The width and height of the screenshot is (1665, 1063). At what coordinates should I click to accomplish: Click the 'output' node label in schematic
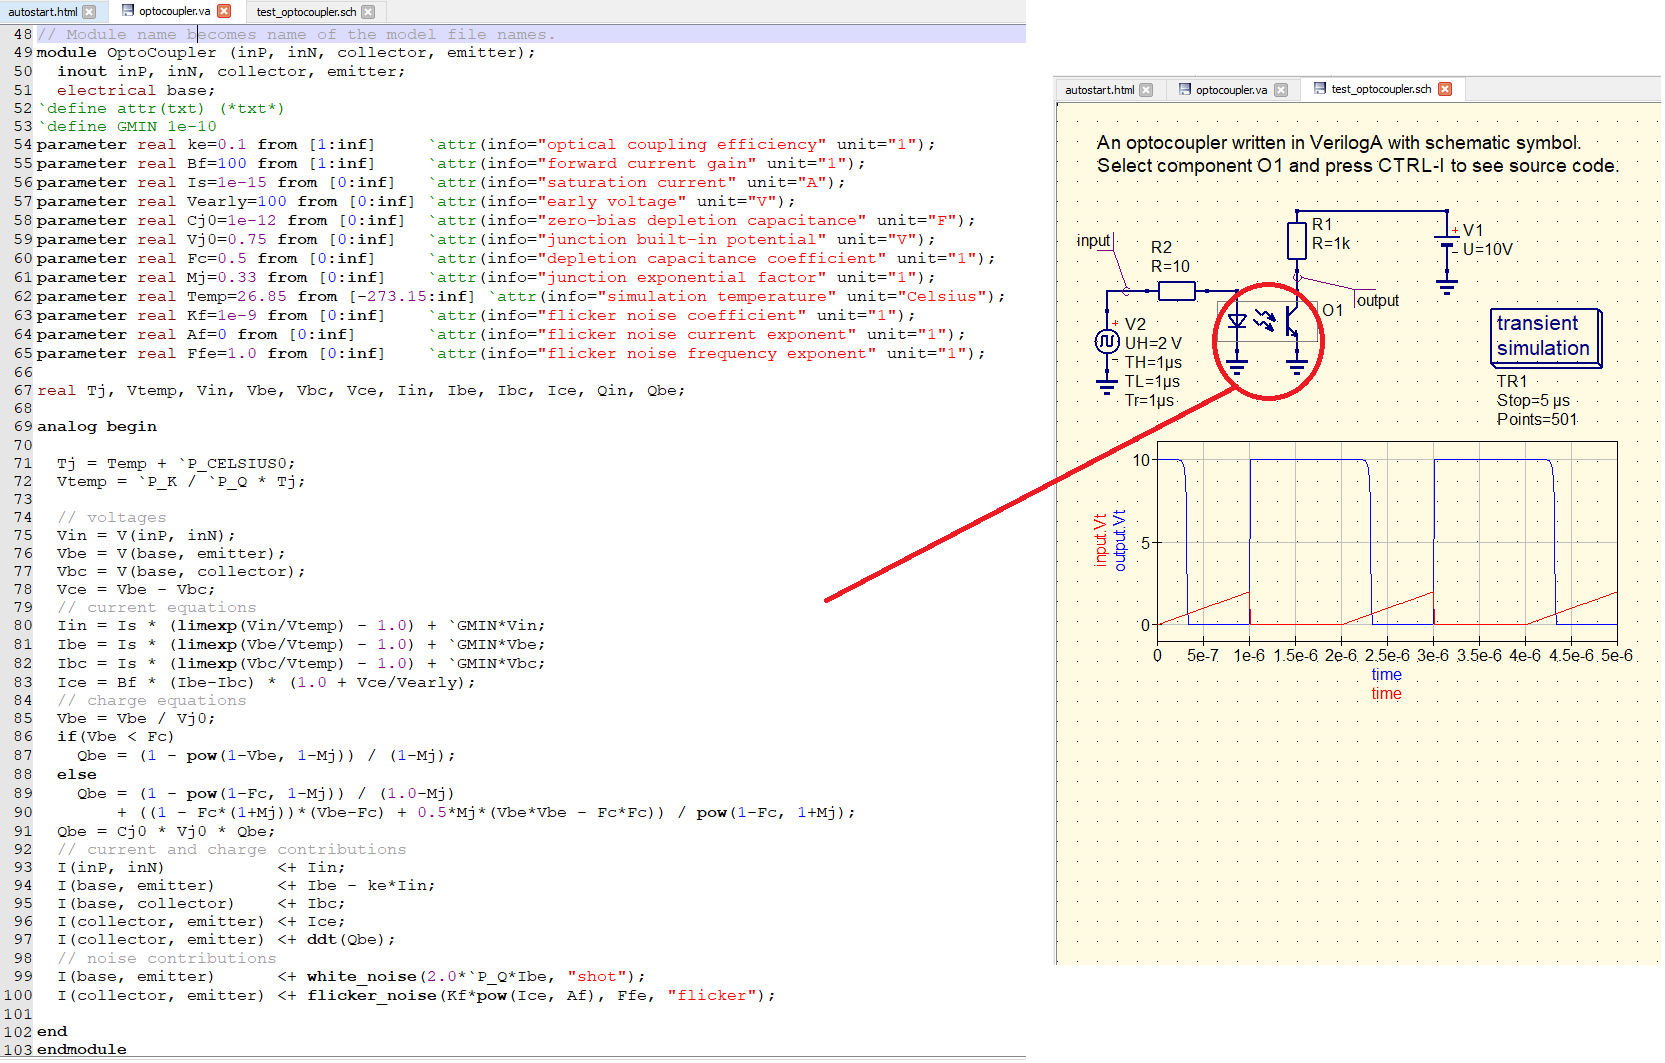tap(1378, 301)
